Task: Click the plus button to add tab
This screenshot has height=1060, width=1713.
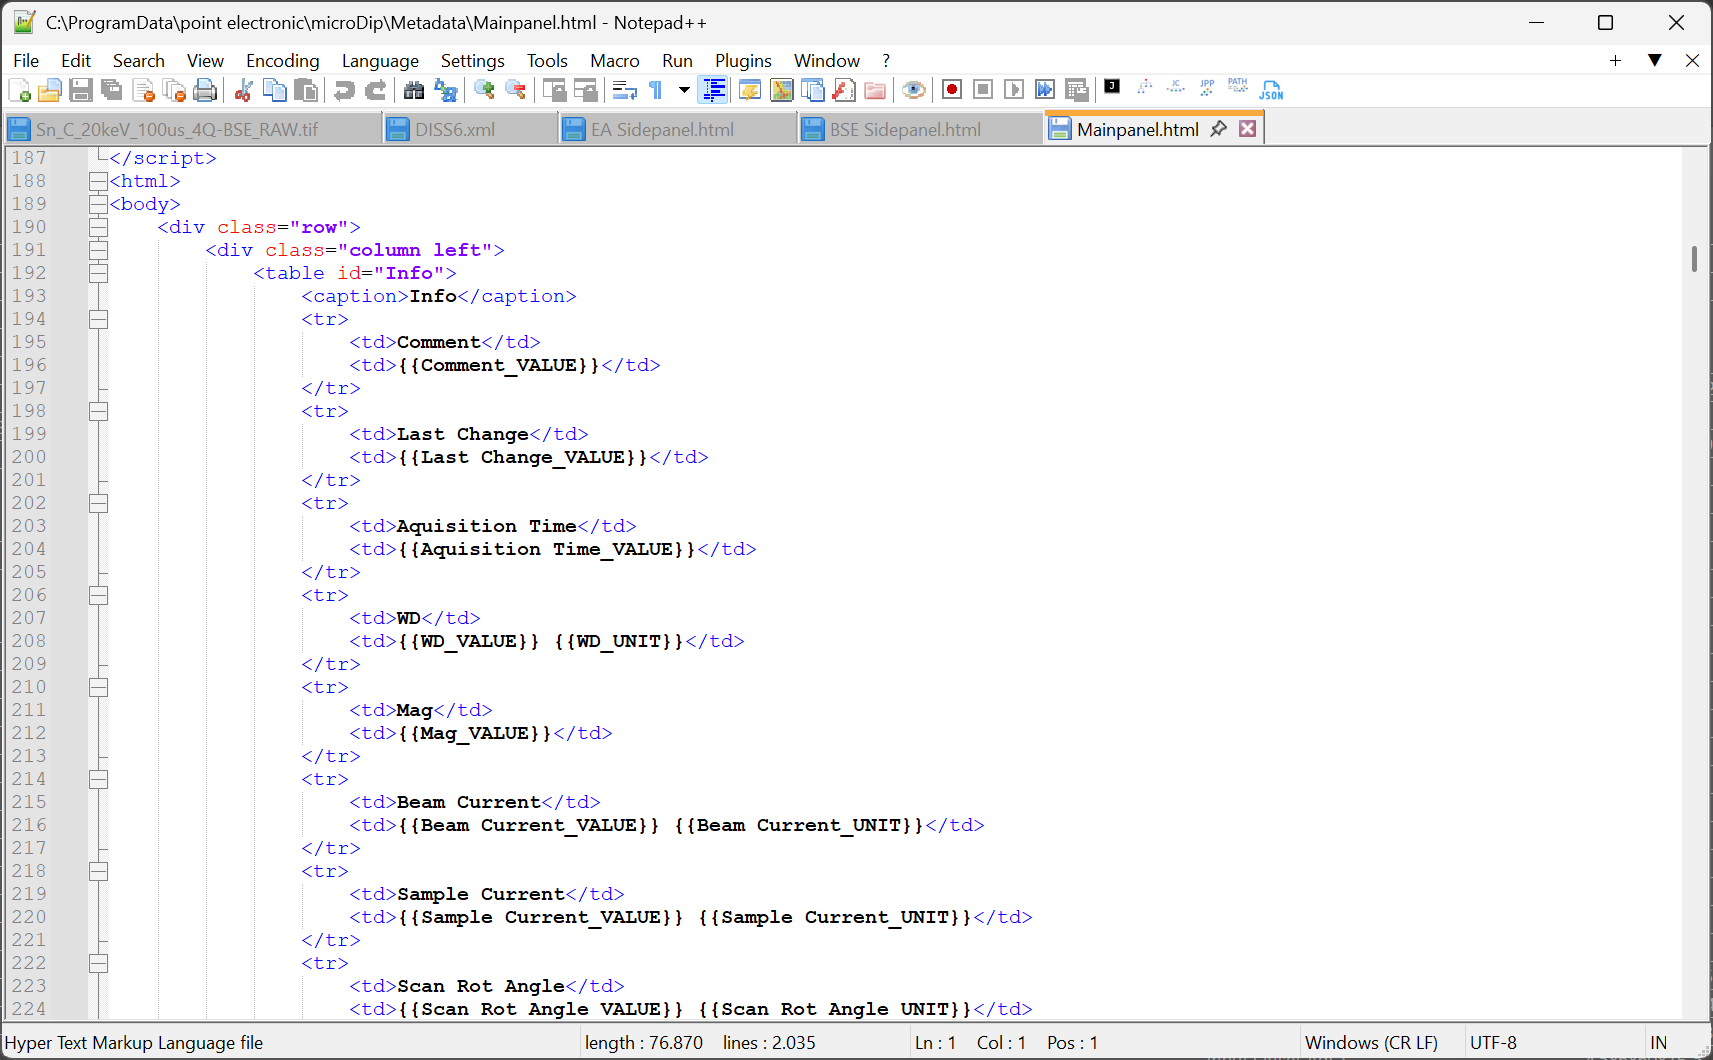Action: (x=1615, y=60)
